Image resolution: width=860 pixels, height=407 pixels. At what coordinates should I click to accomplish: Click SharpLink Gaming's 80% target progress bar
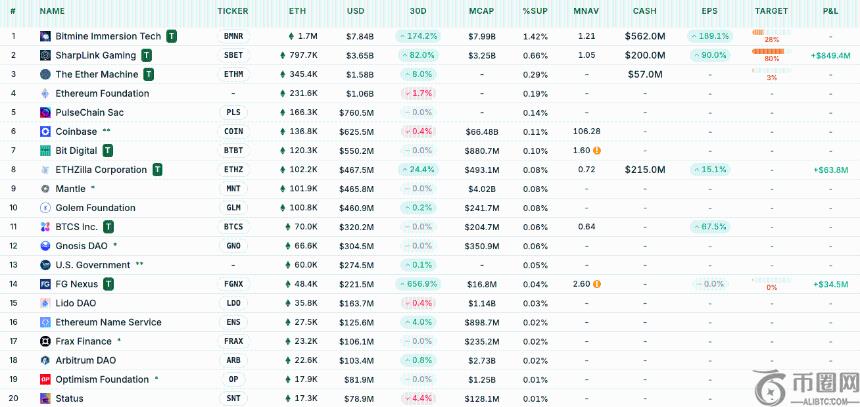(x=770, y=51)
